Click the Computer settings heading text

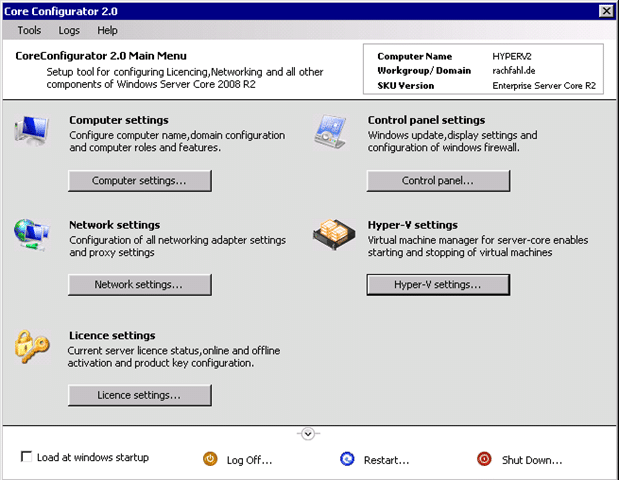[119, 120]
